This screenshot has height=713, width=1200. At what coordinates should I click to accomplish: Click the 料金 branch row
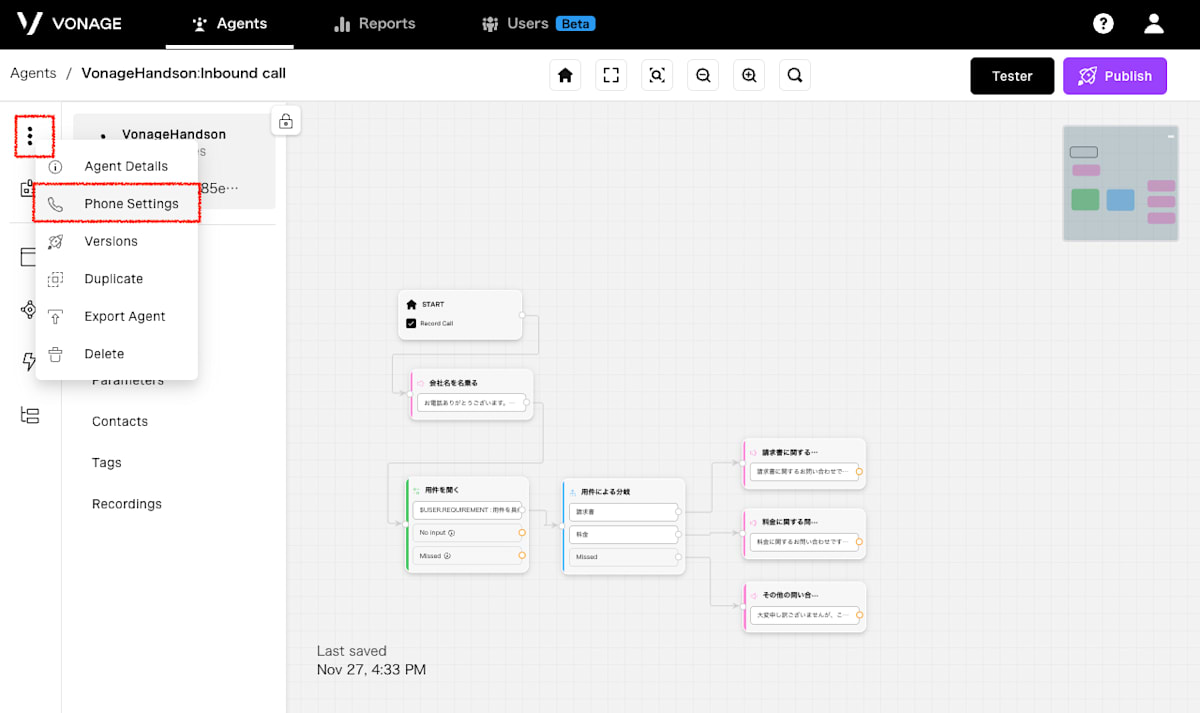(x=625, y=534)
